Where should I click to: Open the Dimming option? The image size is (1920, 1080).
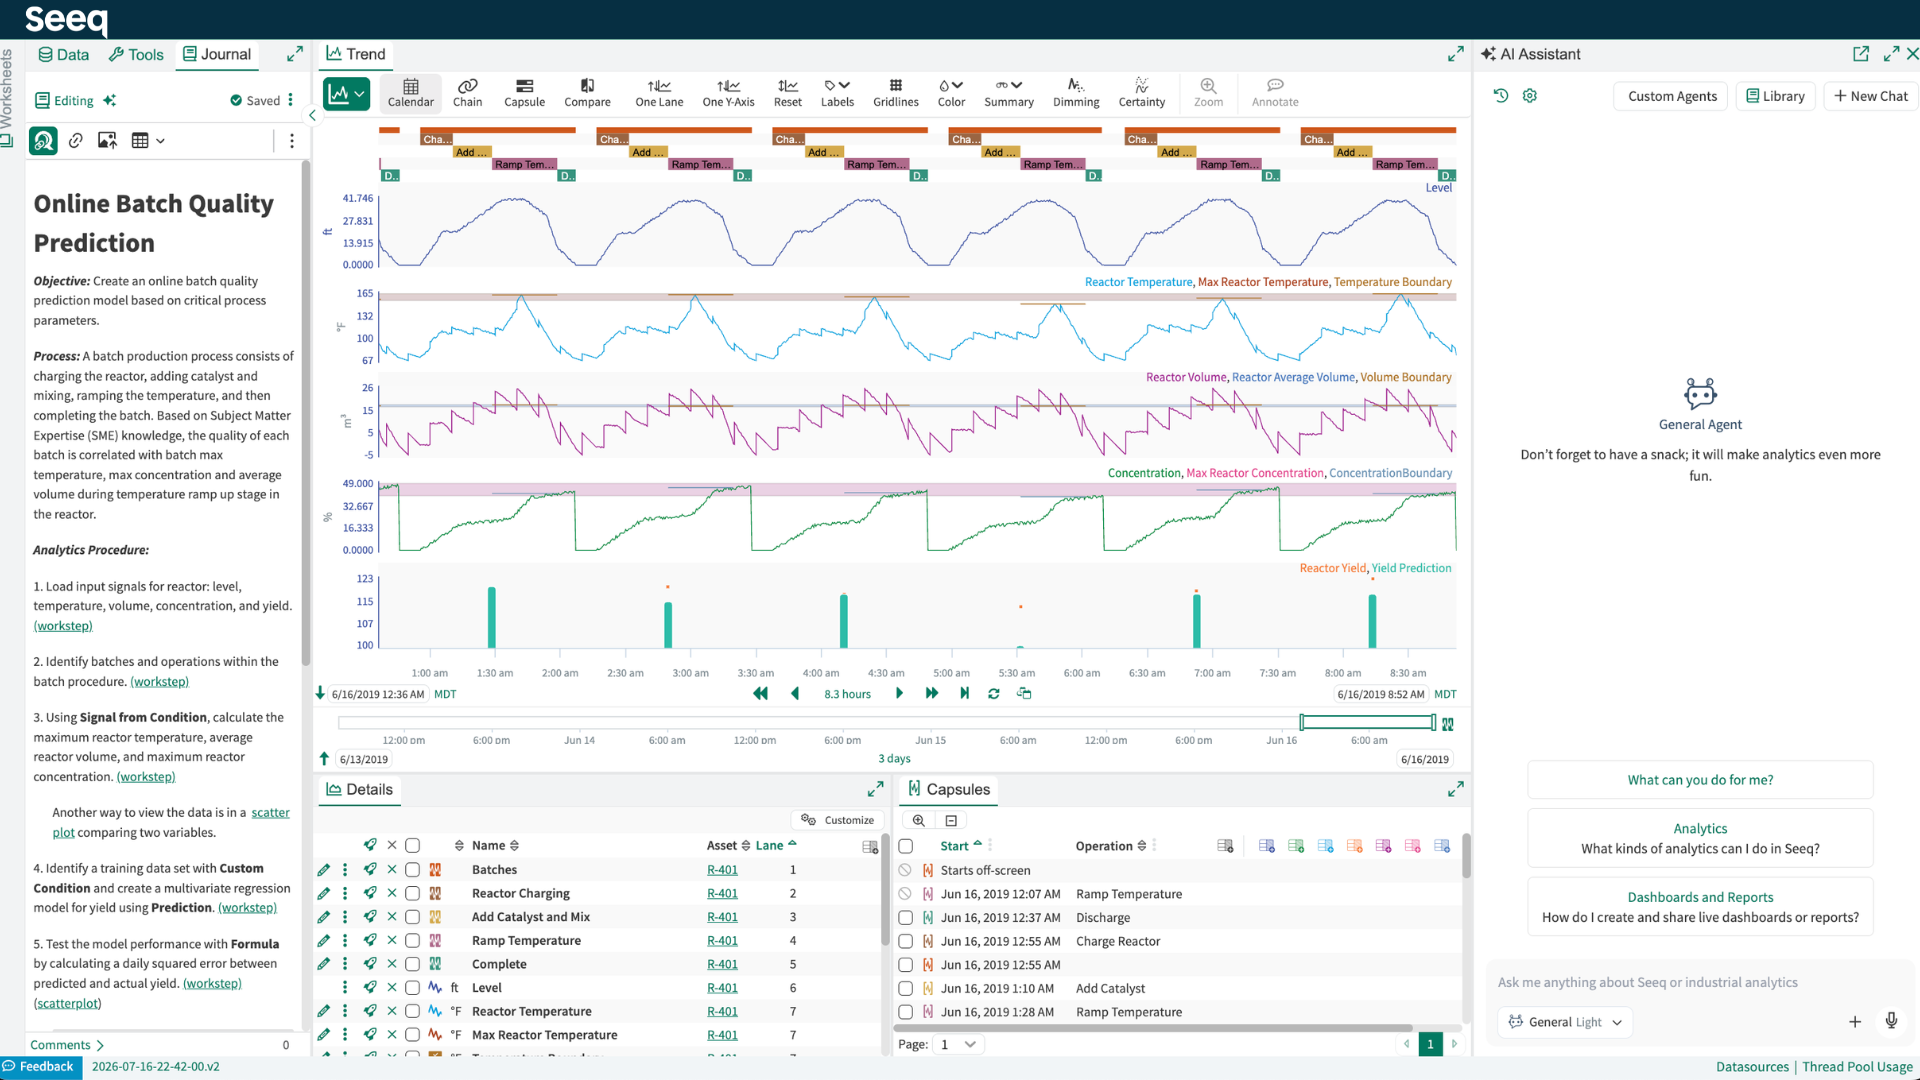click(1076, 92)
